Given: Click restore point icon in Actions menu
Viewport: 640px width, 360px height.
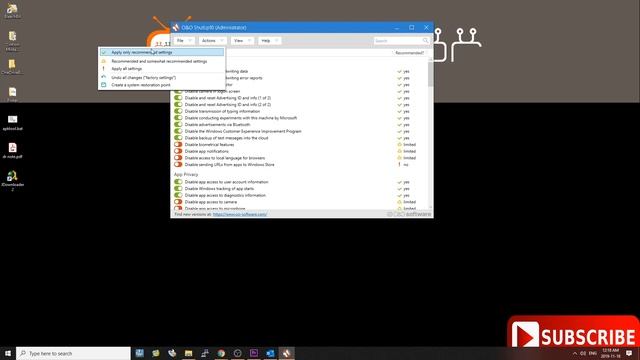Looking at the screenshot, I should 104,85.
